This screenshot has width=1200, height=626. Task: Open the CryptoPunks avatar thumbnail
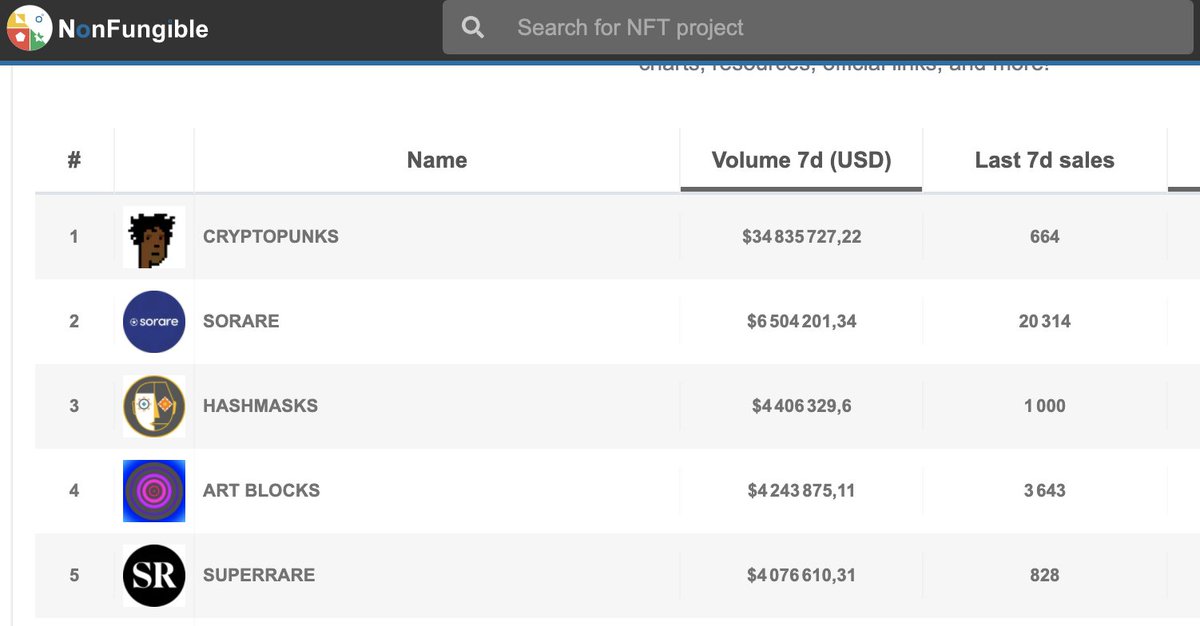click(154, 237)
